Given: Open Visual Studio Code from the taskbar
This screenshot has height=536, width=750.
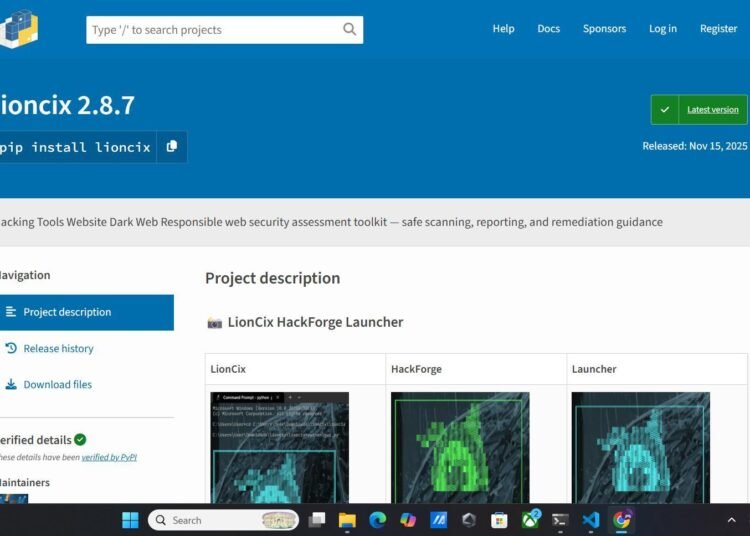Looking at the screenshot, I should pyautogui.click(x=591, y=520).
